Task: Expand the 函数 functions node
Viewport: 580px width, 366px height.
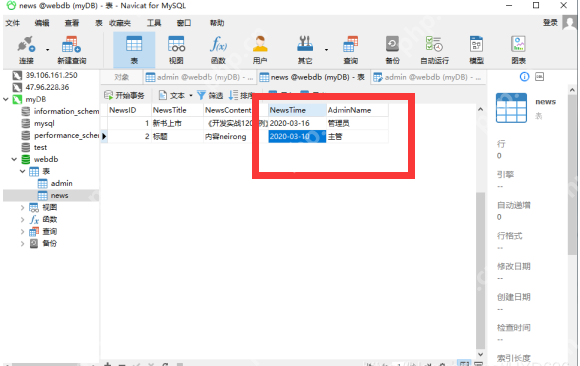Action: [x=23, y=220]
